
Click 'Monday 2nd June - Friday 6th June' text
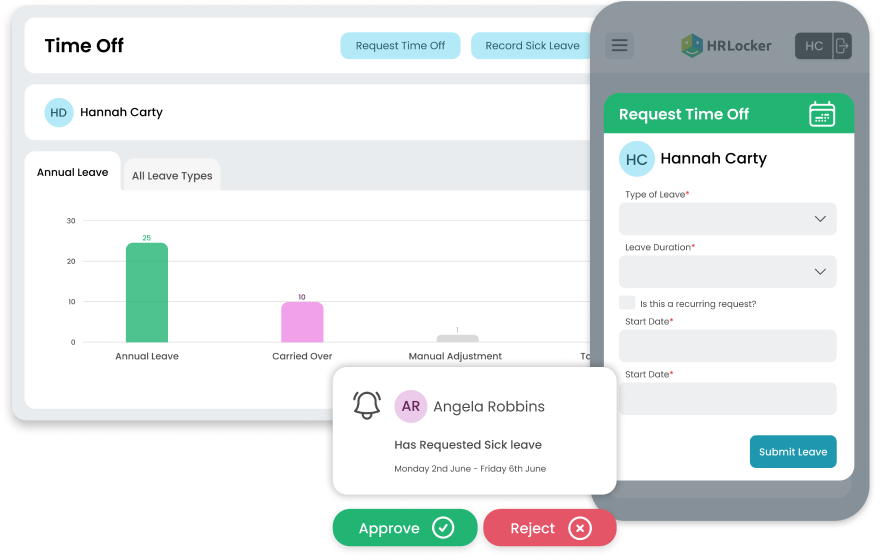point(470,468)
